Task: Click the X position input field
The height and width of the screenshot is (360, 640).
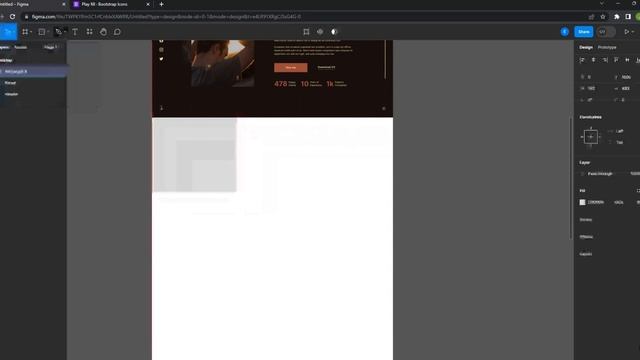Action: [x=594, y=77]
